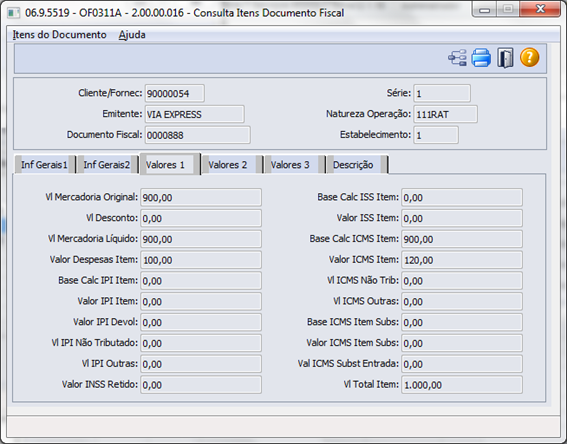Click the Valor ICMS Item field 120,00

[462, 260]
